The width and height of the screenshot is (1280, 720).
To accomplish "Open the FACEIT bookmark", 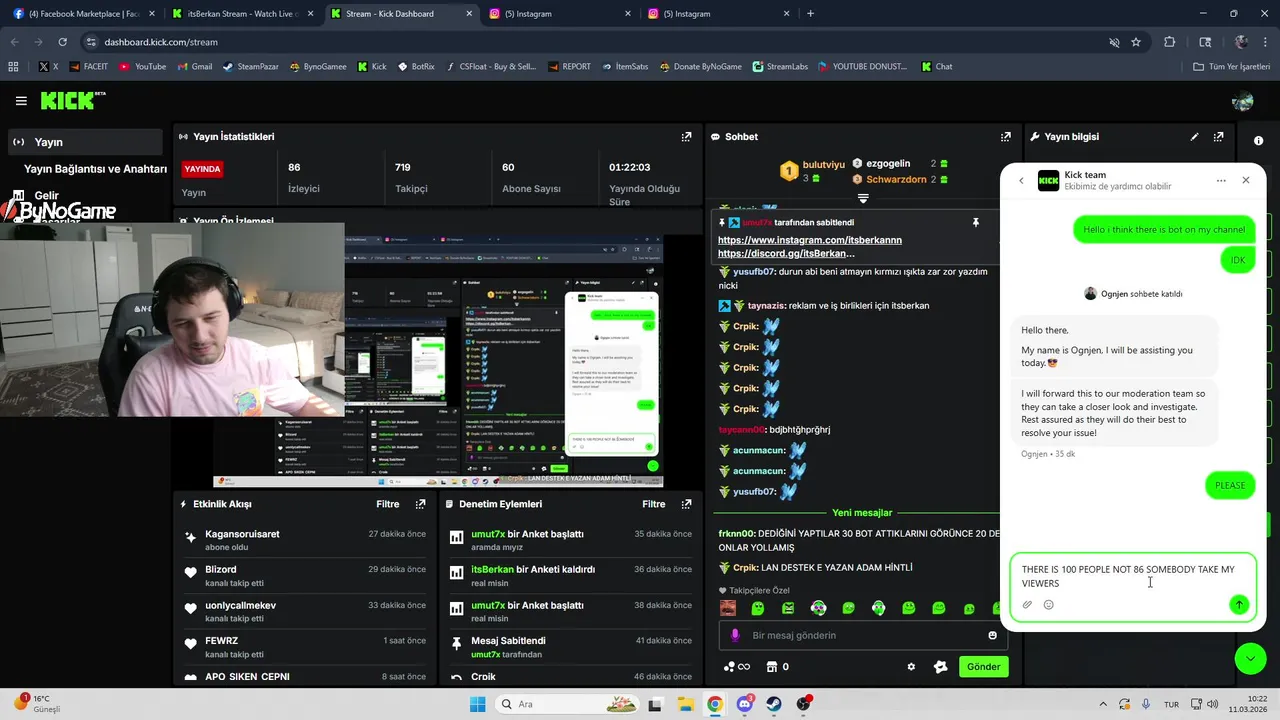I will [x=88, y=67].
